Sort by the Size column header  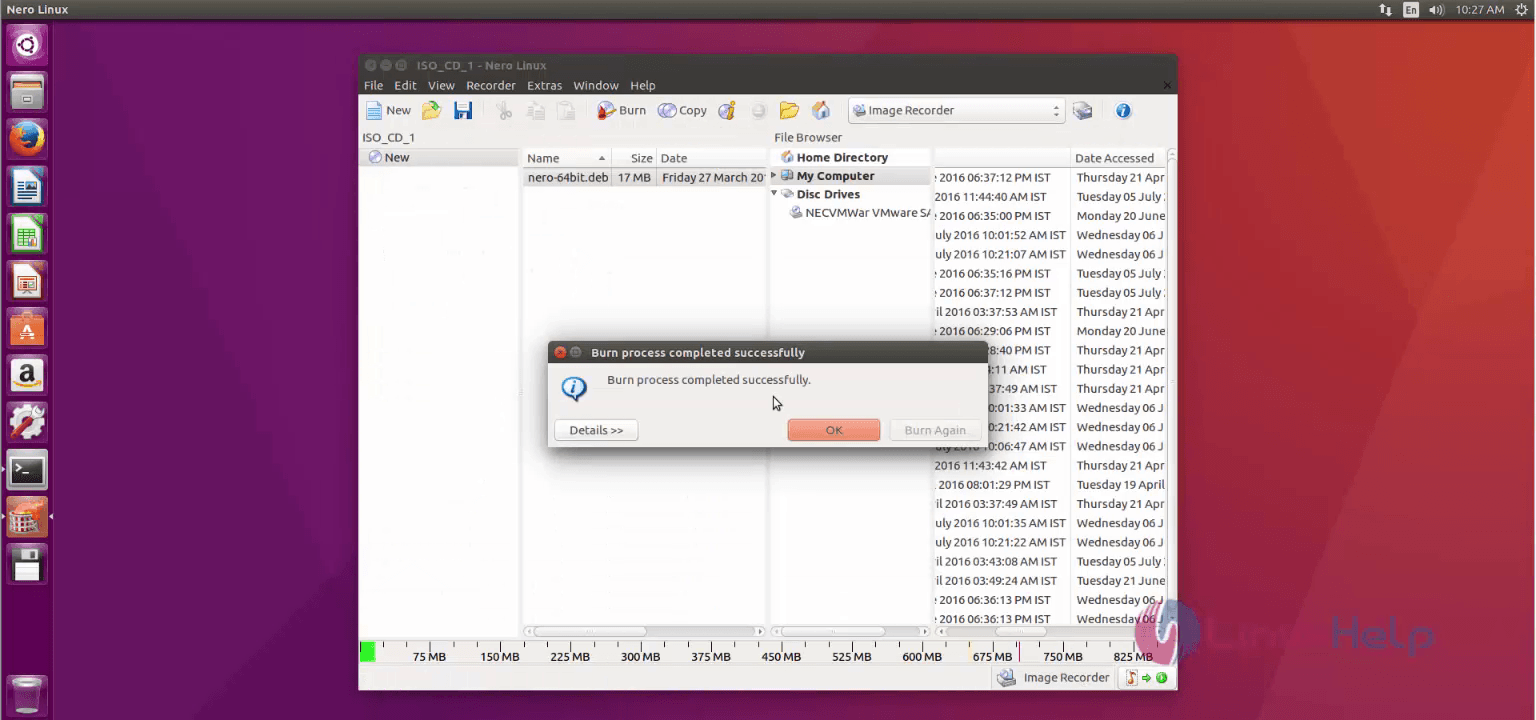pyautogui.click(x=633, y=158)
